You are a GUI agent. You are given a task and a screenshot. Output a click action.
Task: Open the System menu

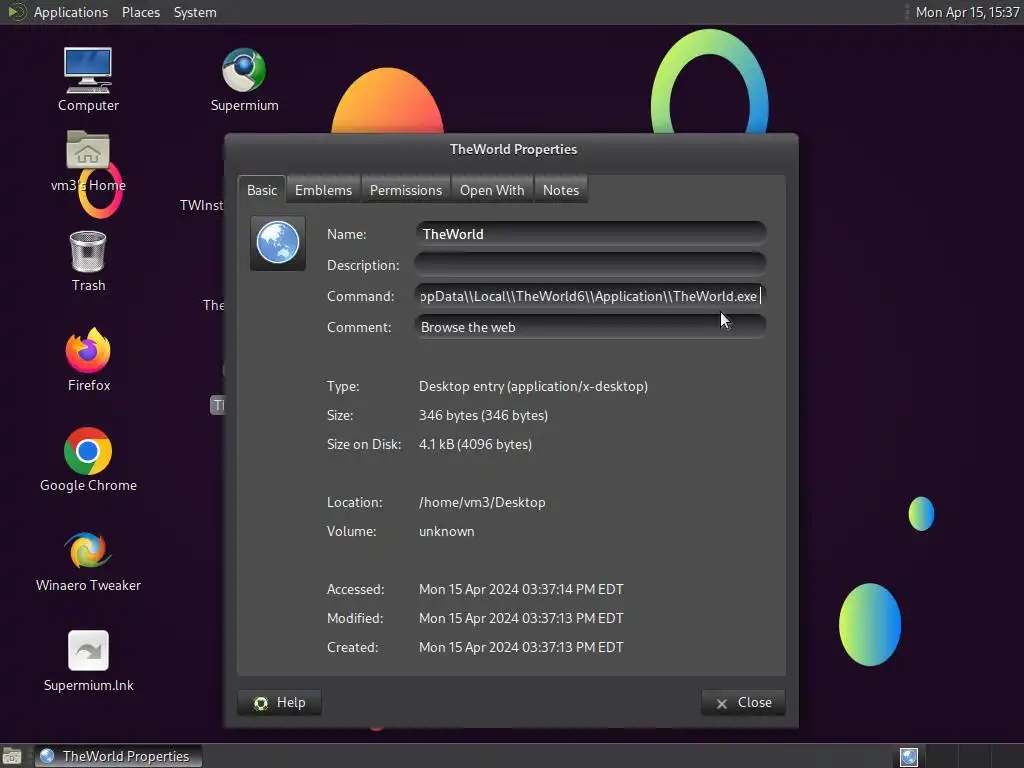tap(195, 12)
